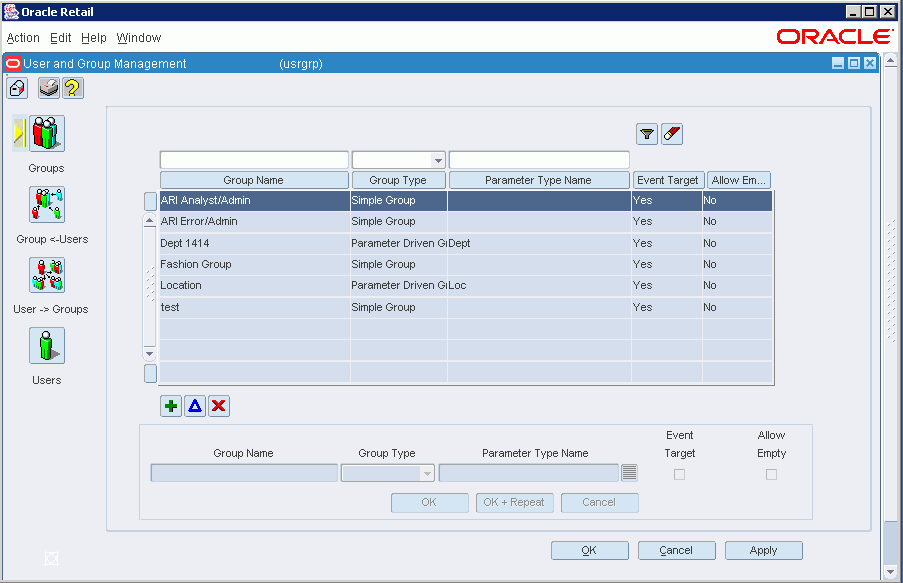Delete group with red X icon
903x583 pixels.
219,406
